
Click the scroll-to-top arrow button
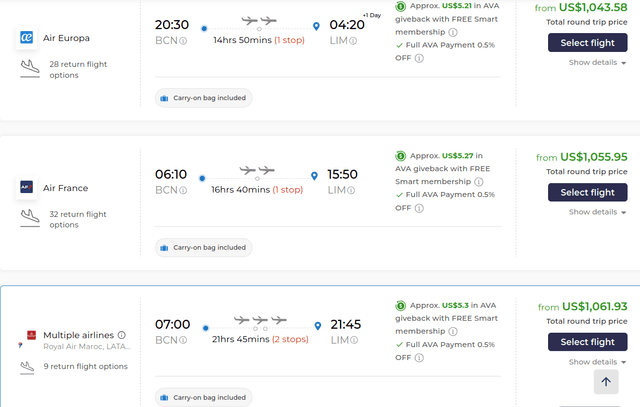[x=606, y=381]
